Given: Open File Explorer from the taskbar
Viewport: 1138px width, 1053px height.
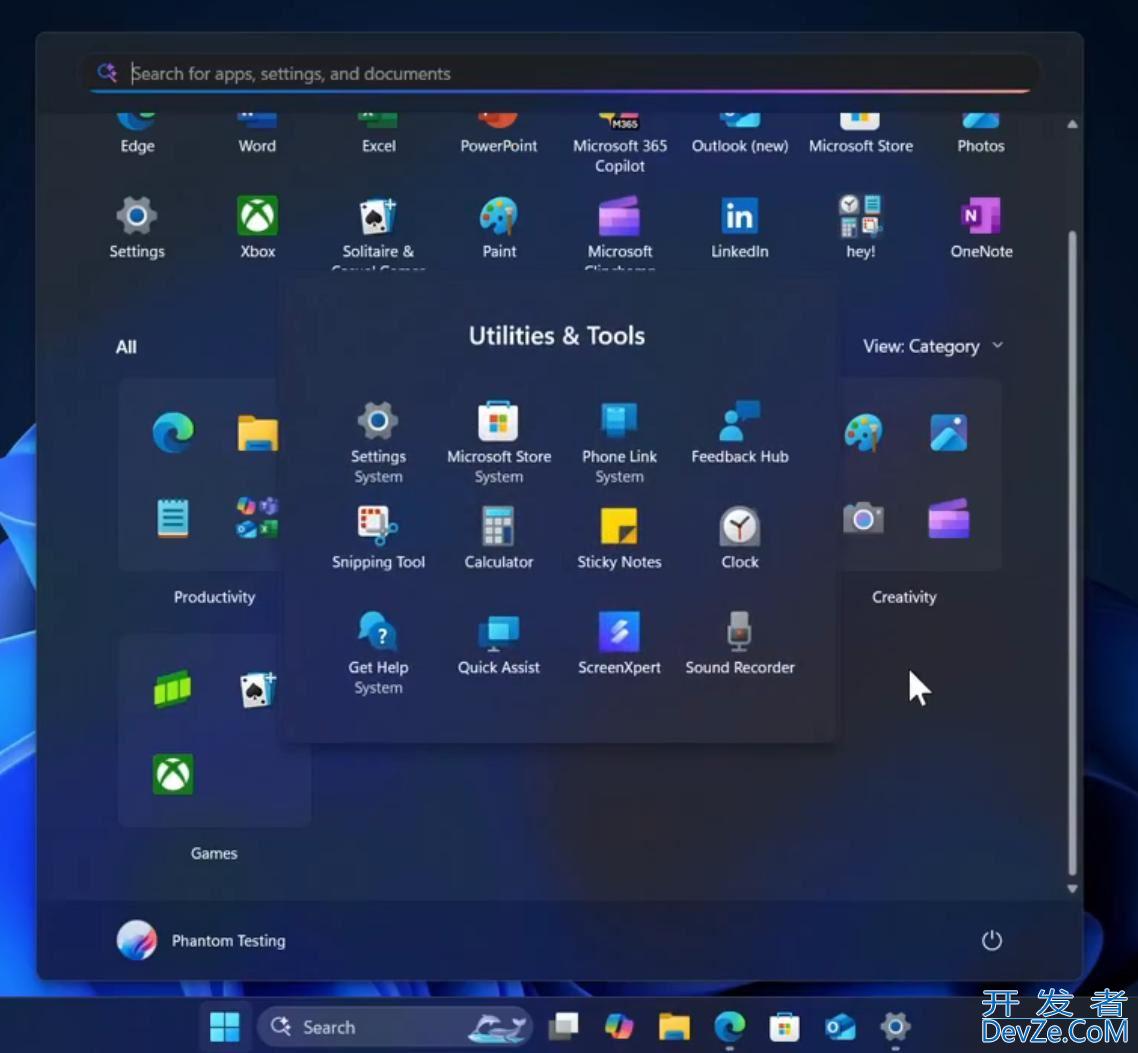Looking at the screenshot, I should [x=674, y=1027].
